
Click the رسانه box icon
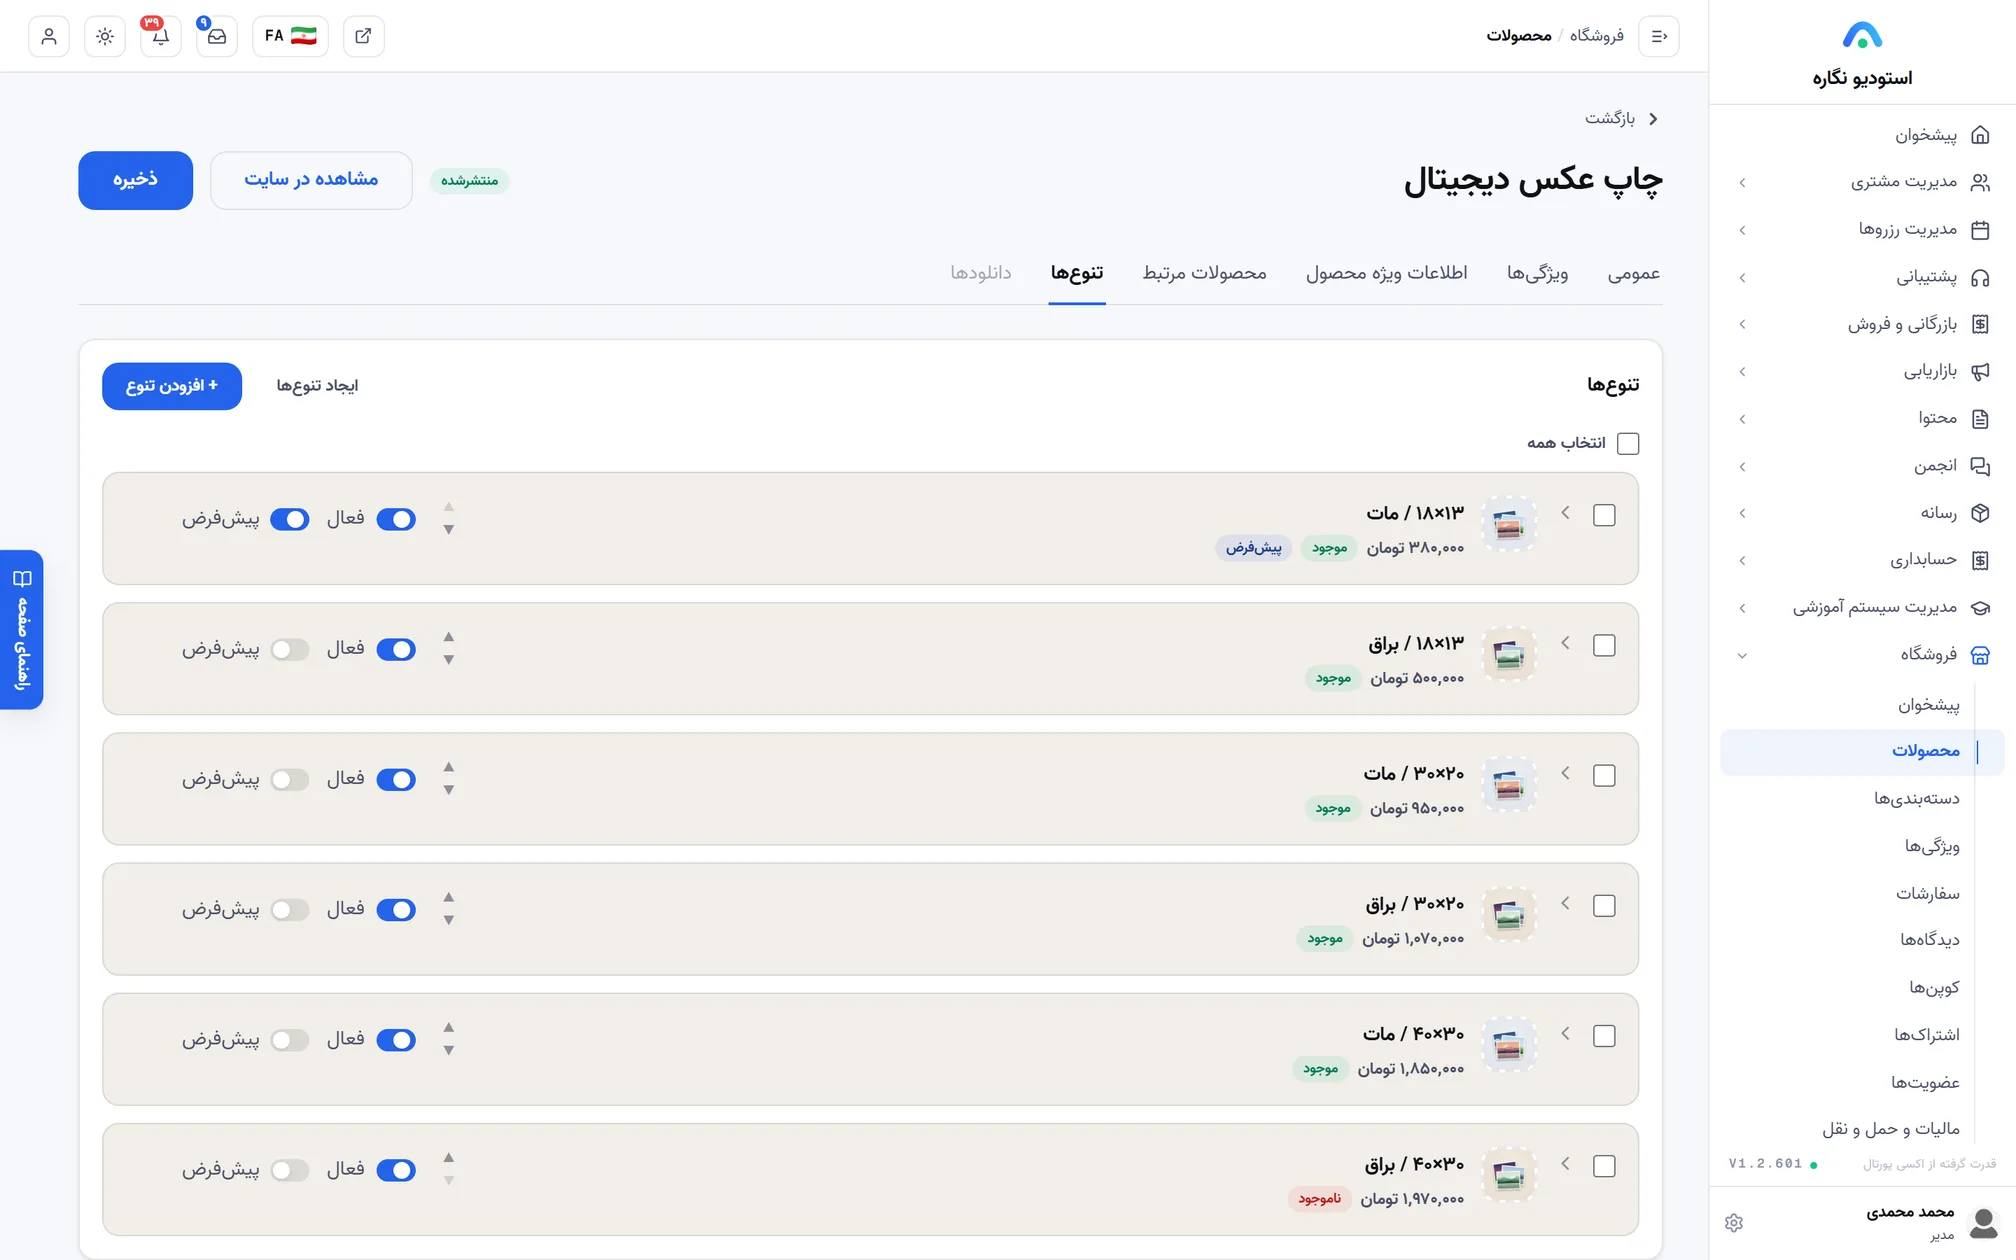(x=1980, y=513)
